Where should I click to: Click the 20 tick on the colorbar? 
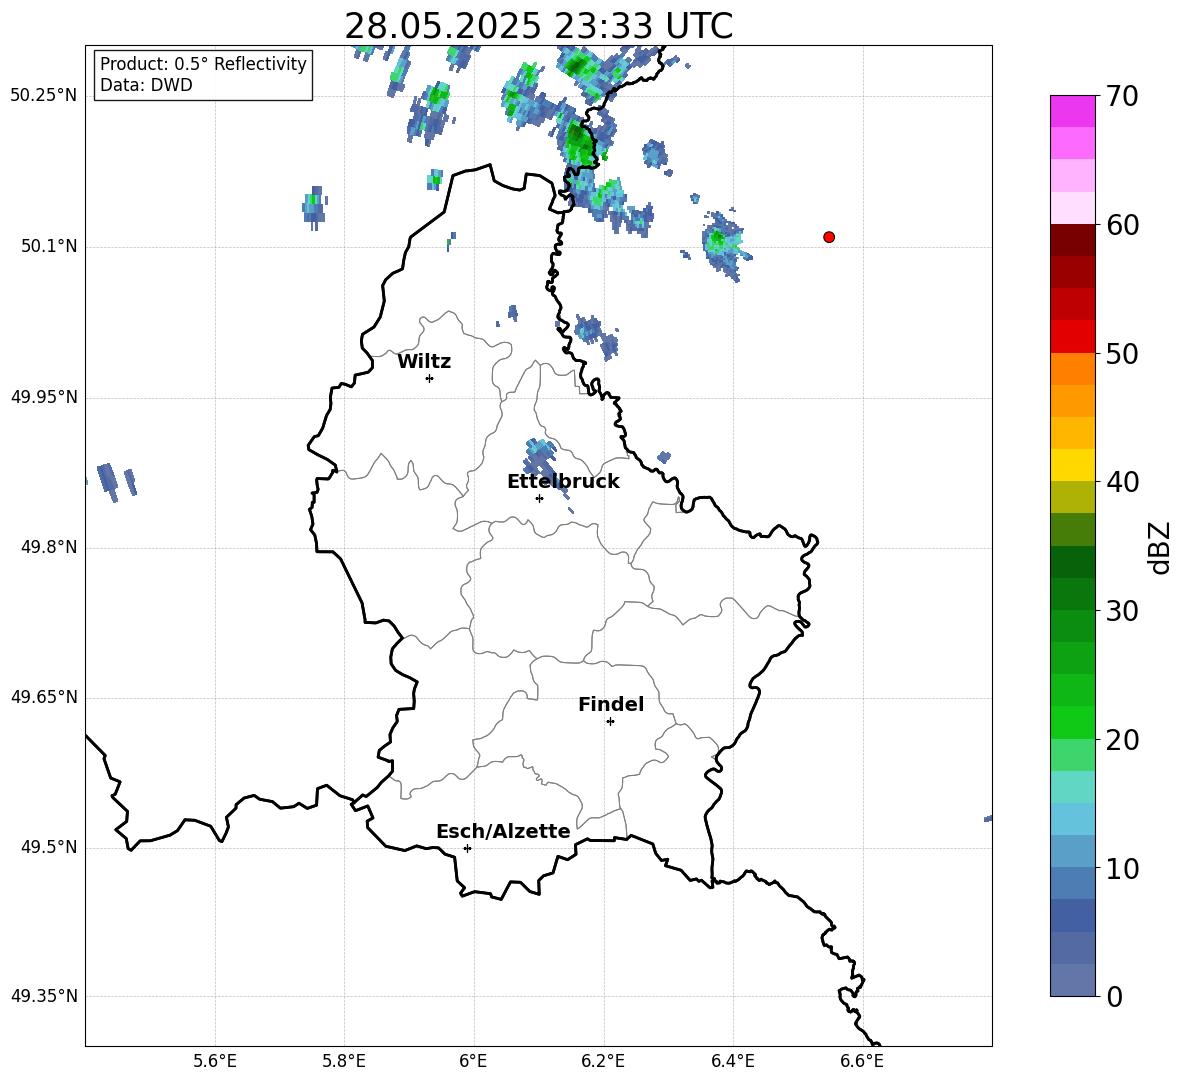pos(1121,740)
